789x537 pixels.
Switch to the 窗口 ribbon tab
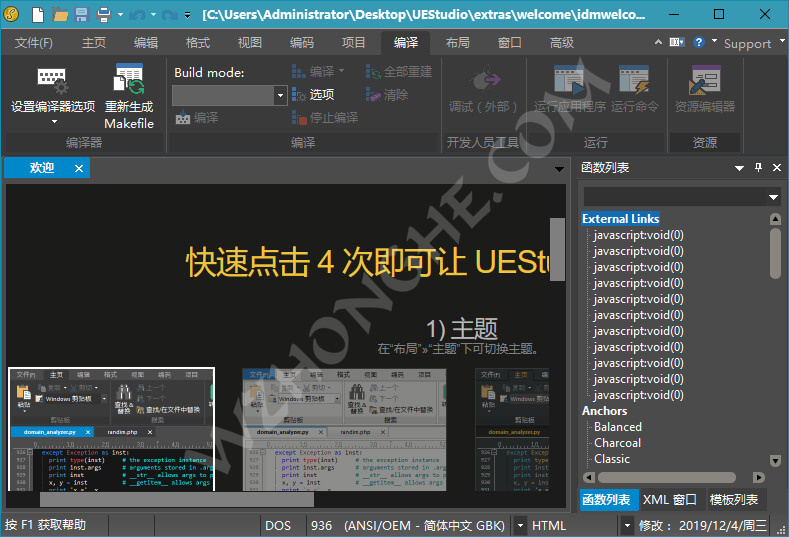510,43
